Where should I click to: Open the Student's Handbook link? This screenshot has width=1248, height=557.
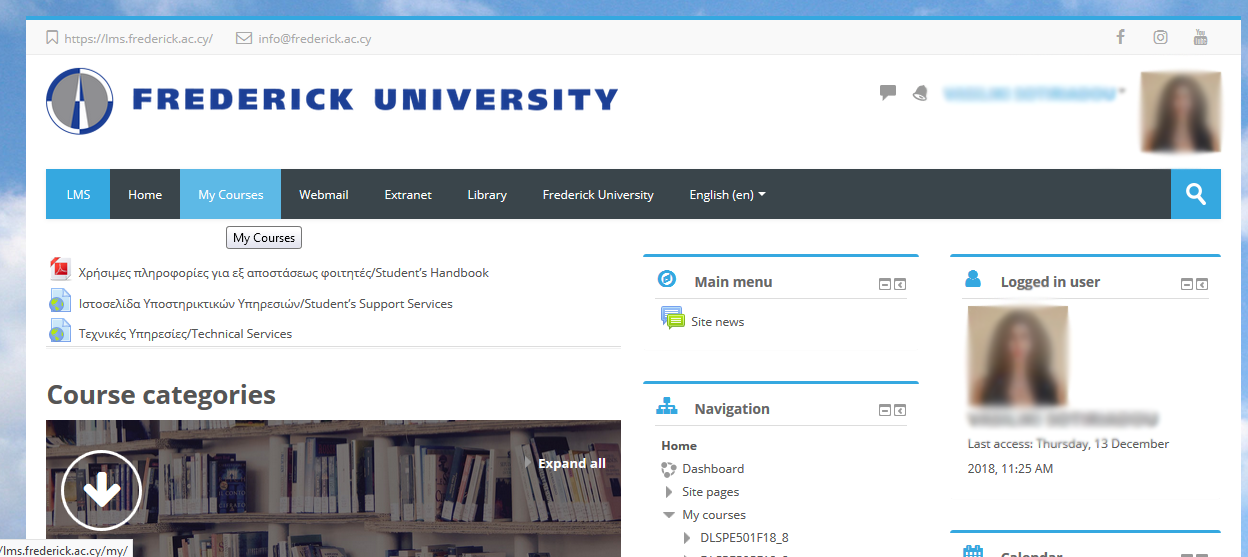coord(283,272)
